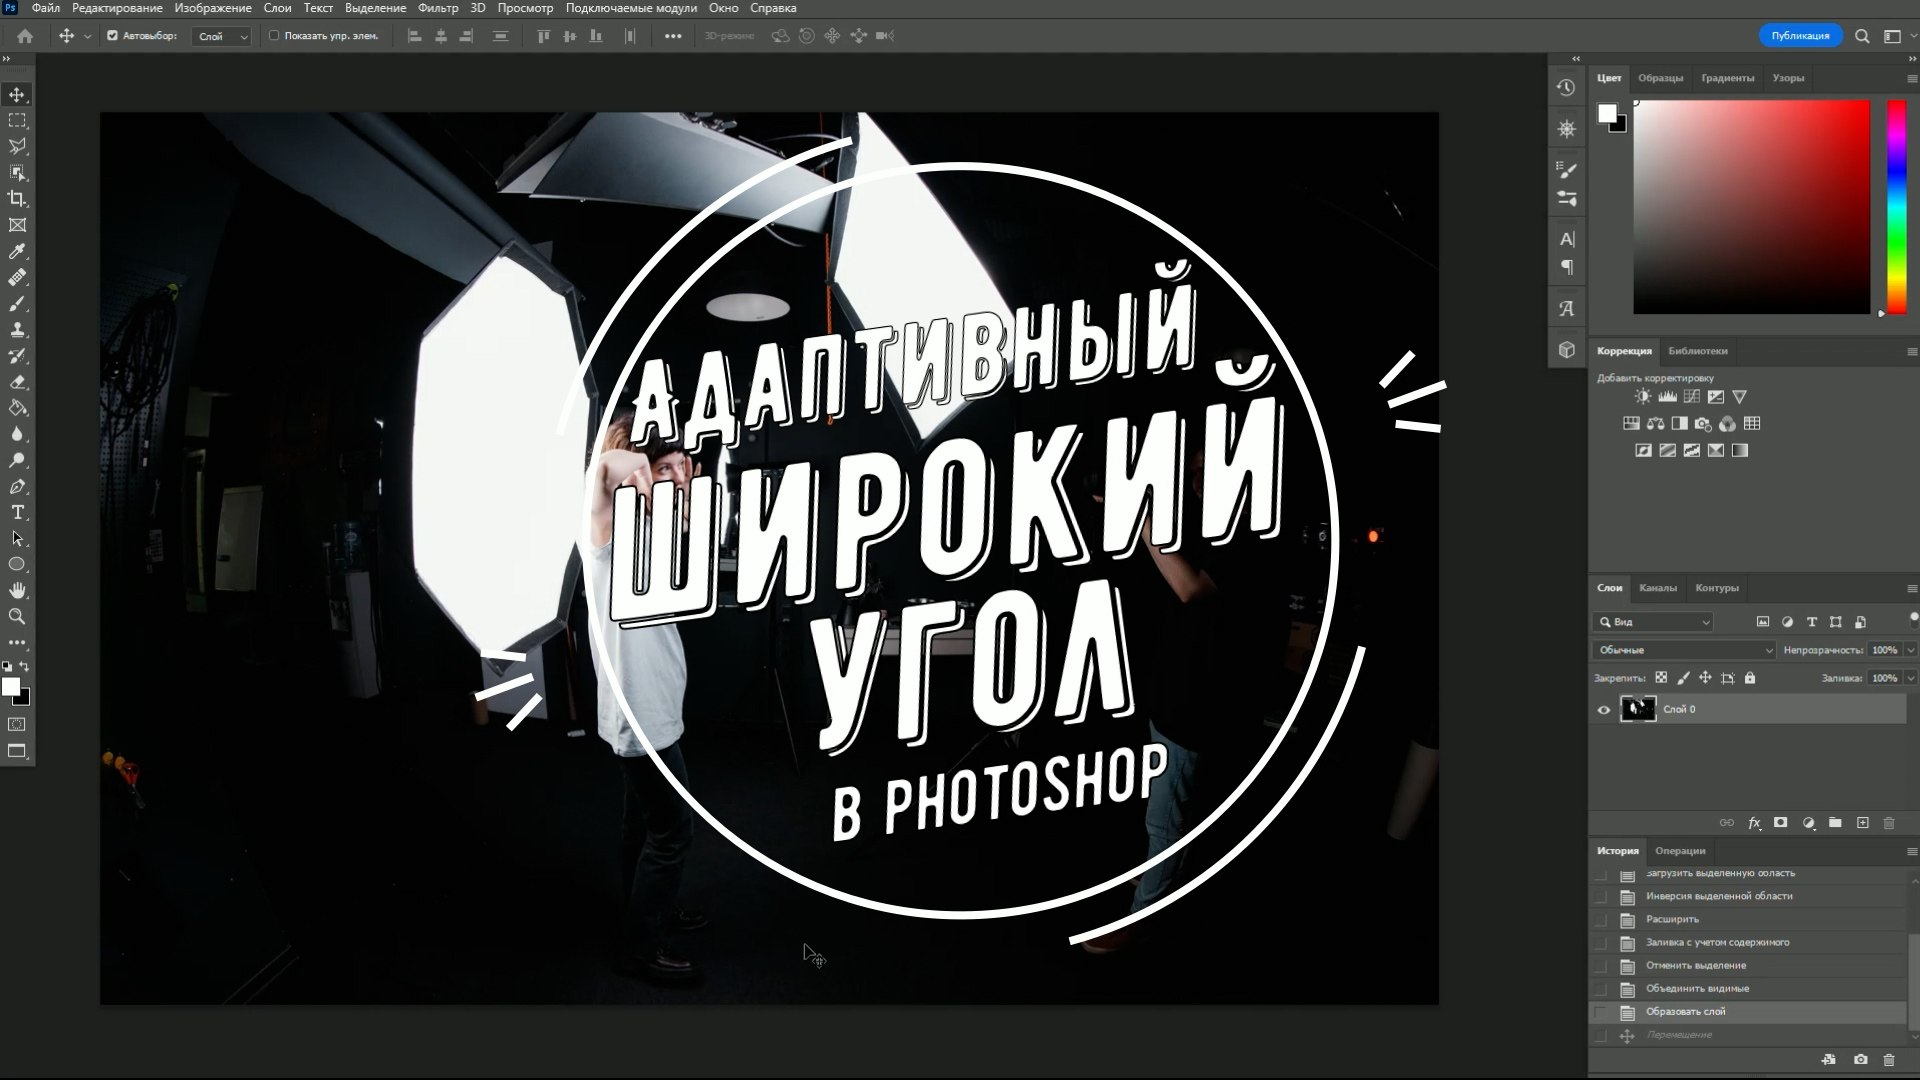Switch to the Образцы tab
The height and width of the screenshot is (1080, 1920).
point(1661,78)
